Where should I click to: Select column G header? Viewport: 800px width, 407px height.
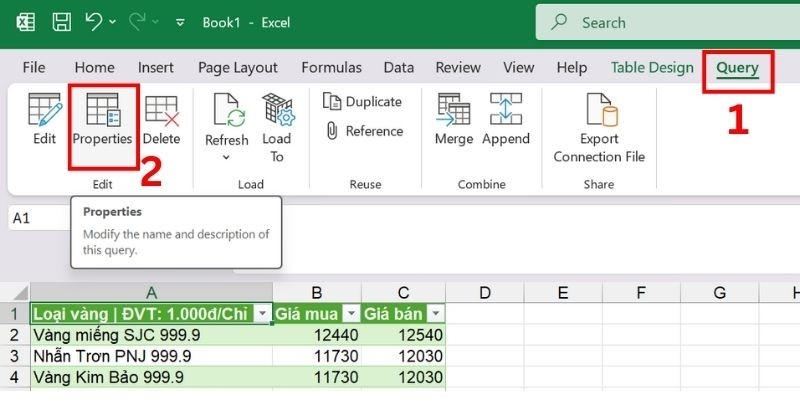pyautogui.click(x=719, y=293)
